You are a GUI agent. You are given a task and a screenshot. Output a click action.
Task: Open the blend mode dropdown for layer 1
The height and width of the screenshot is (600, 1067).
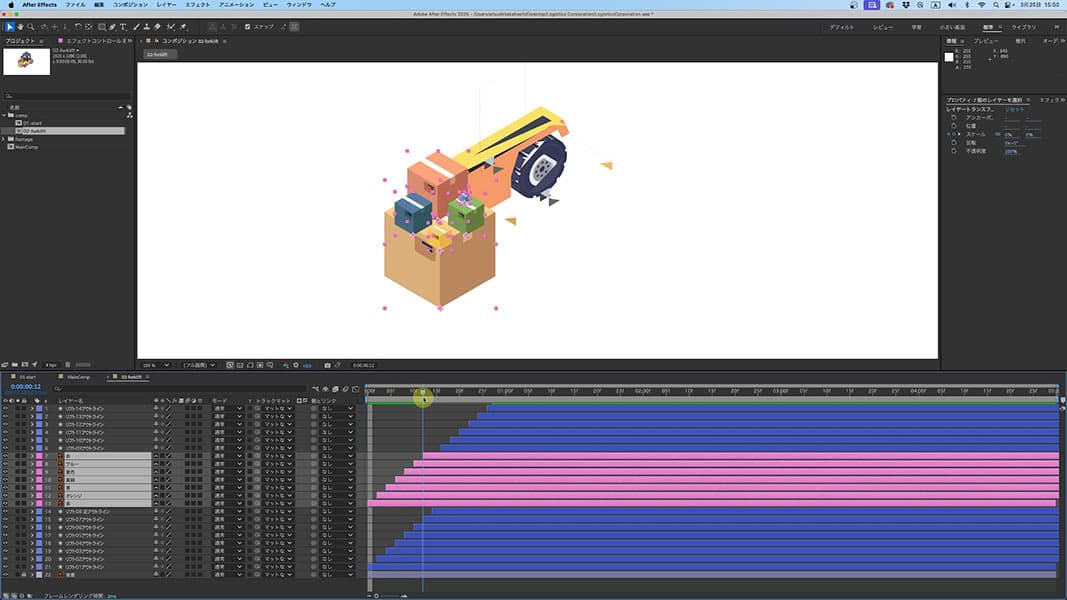227,409
